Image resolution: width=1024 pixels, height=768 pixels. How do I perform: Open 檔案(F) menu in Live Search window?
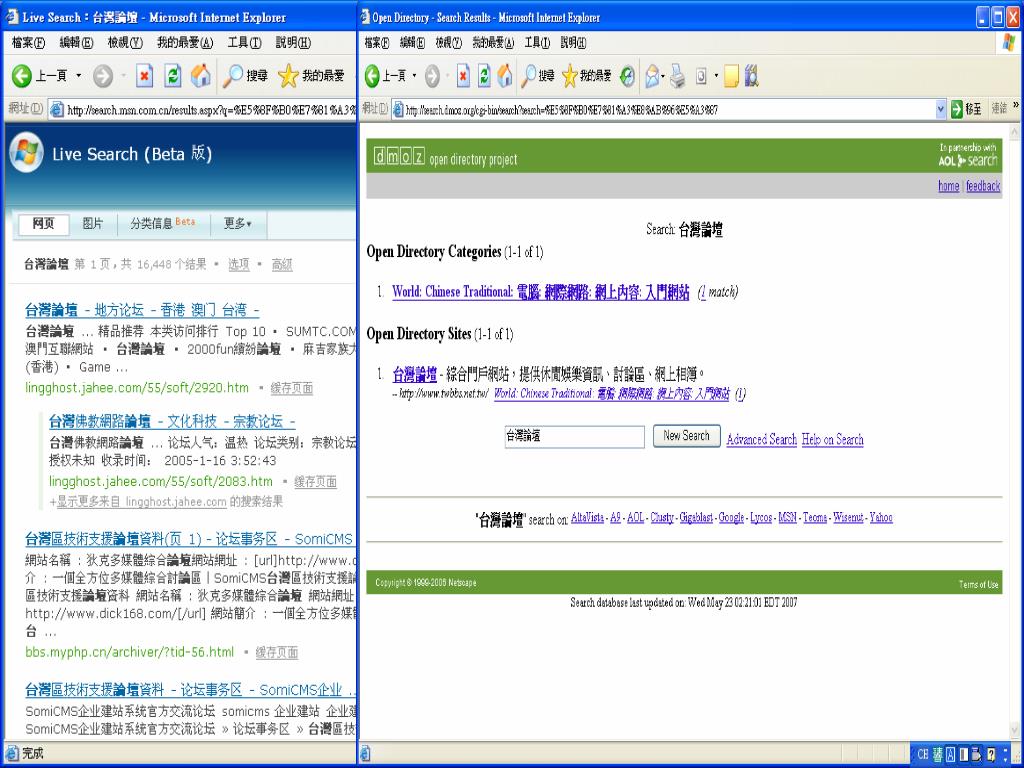tap(28, 43)
